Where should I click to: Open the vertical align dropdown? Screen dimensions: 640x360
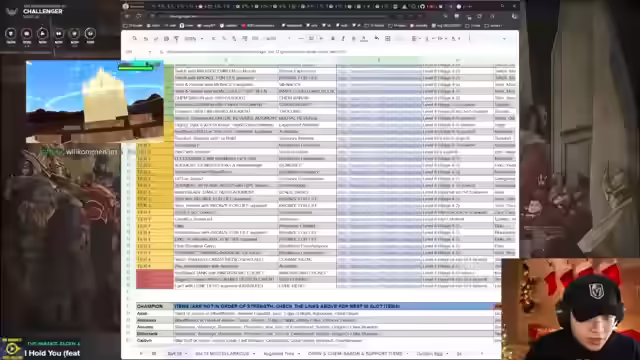click(428, 38)
